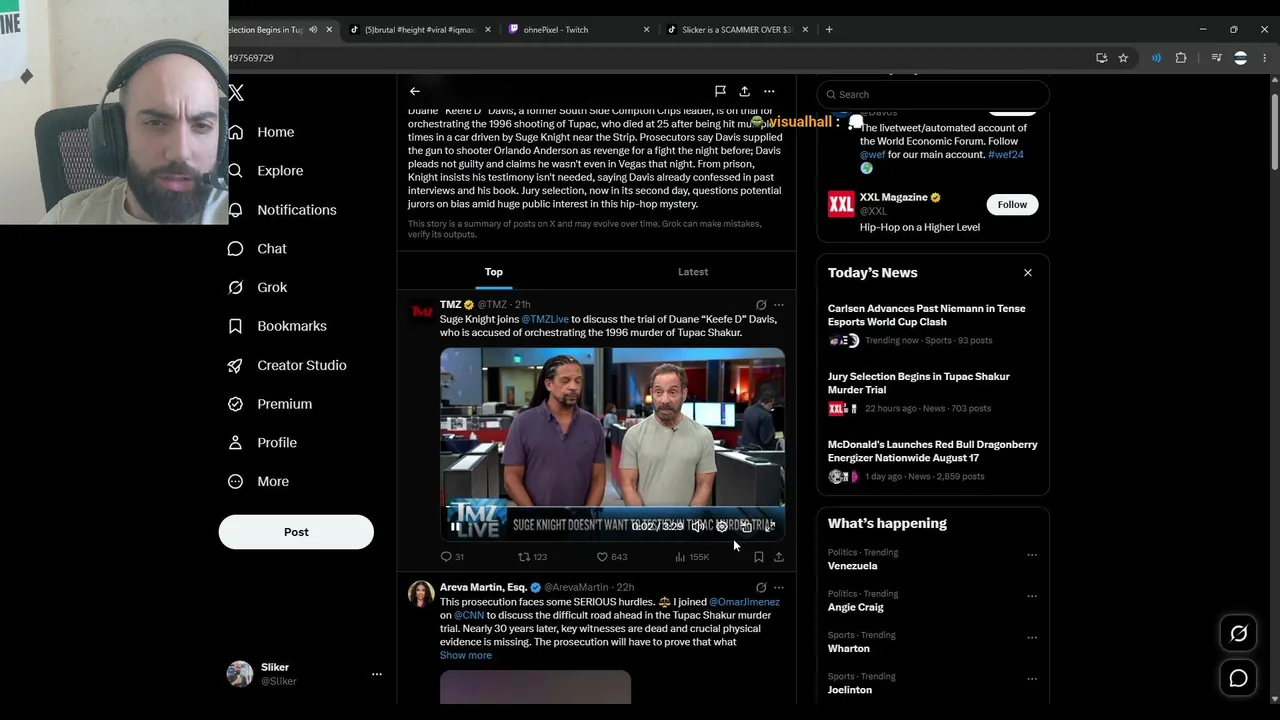Share the story using the top share icon

click(744, 91)
